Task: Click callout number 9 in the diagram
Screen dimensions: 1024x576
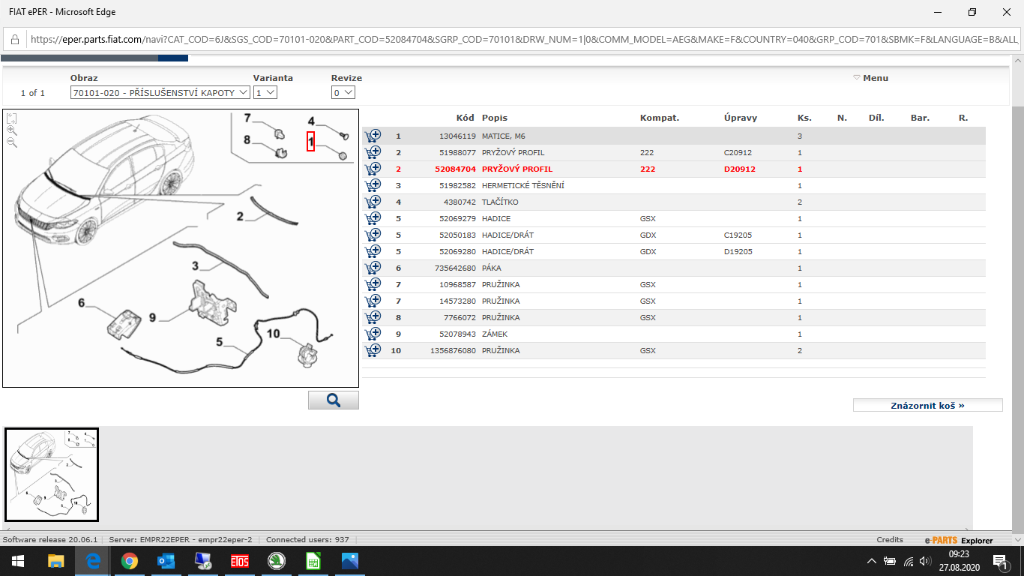Action: pos(153,317)
